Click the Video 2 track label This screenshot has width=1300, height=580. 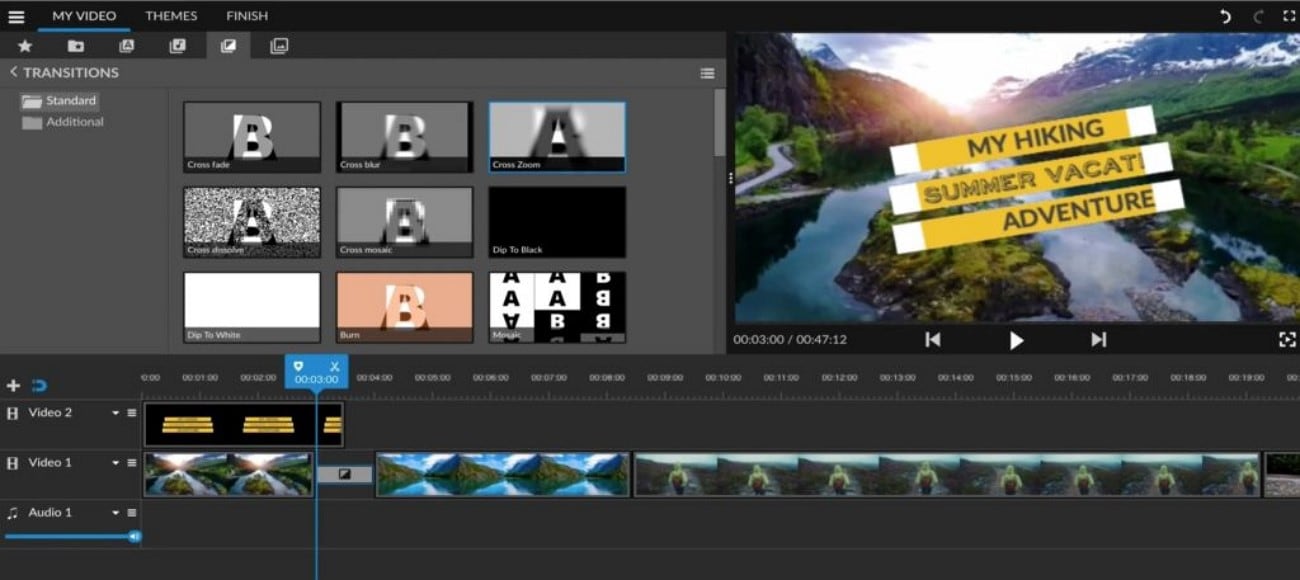[50, 413]
